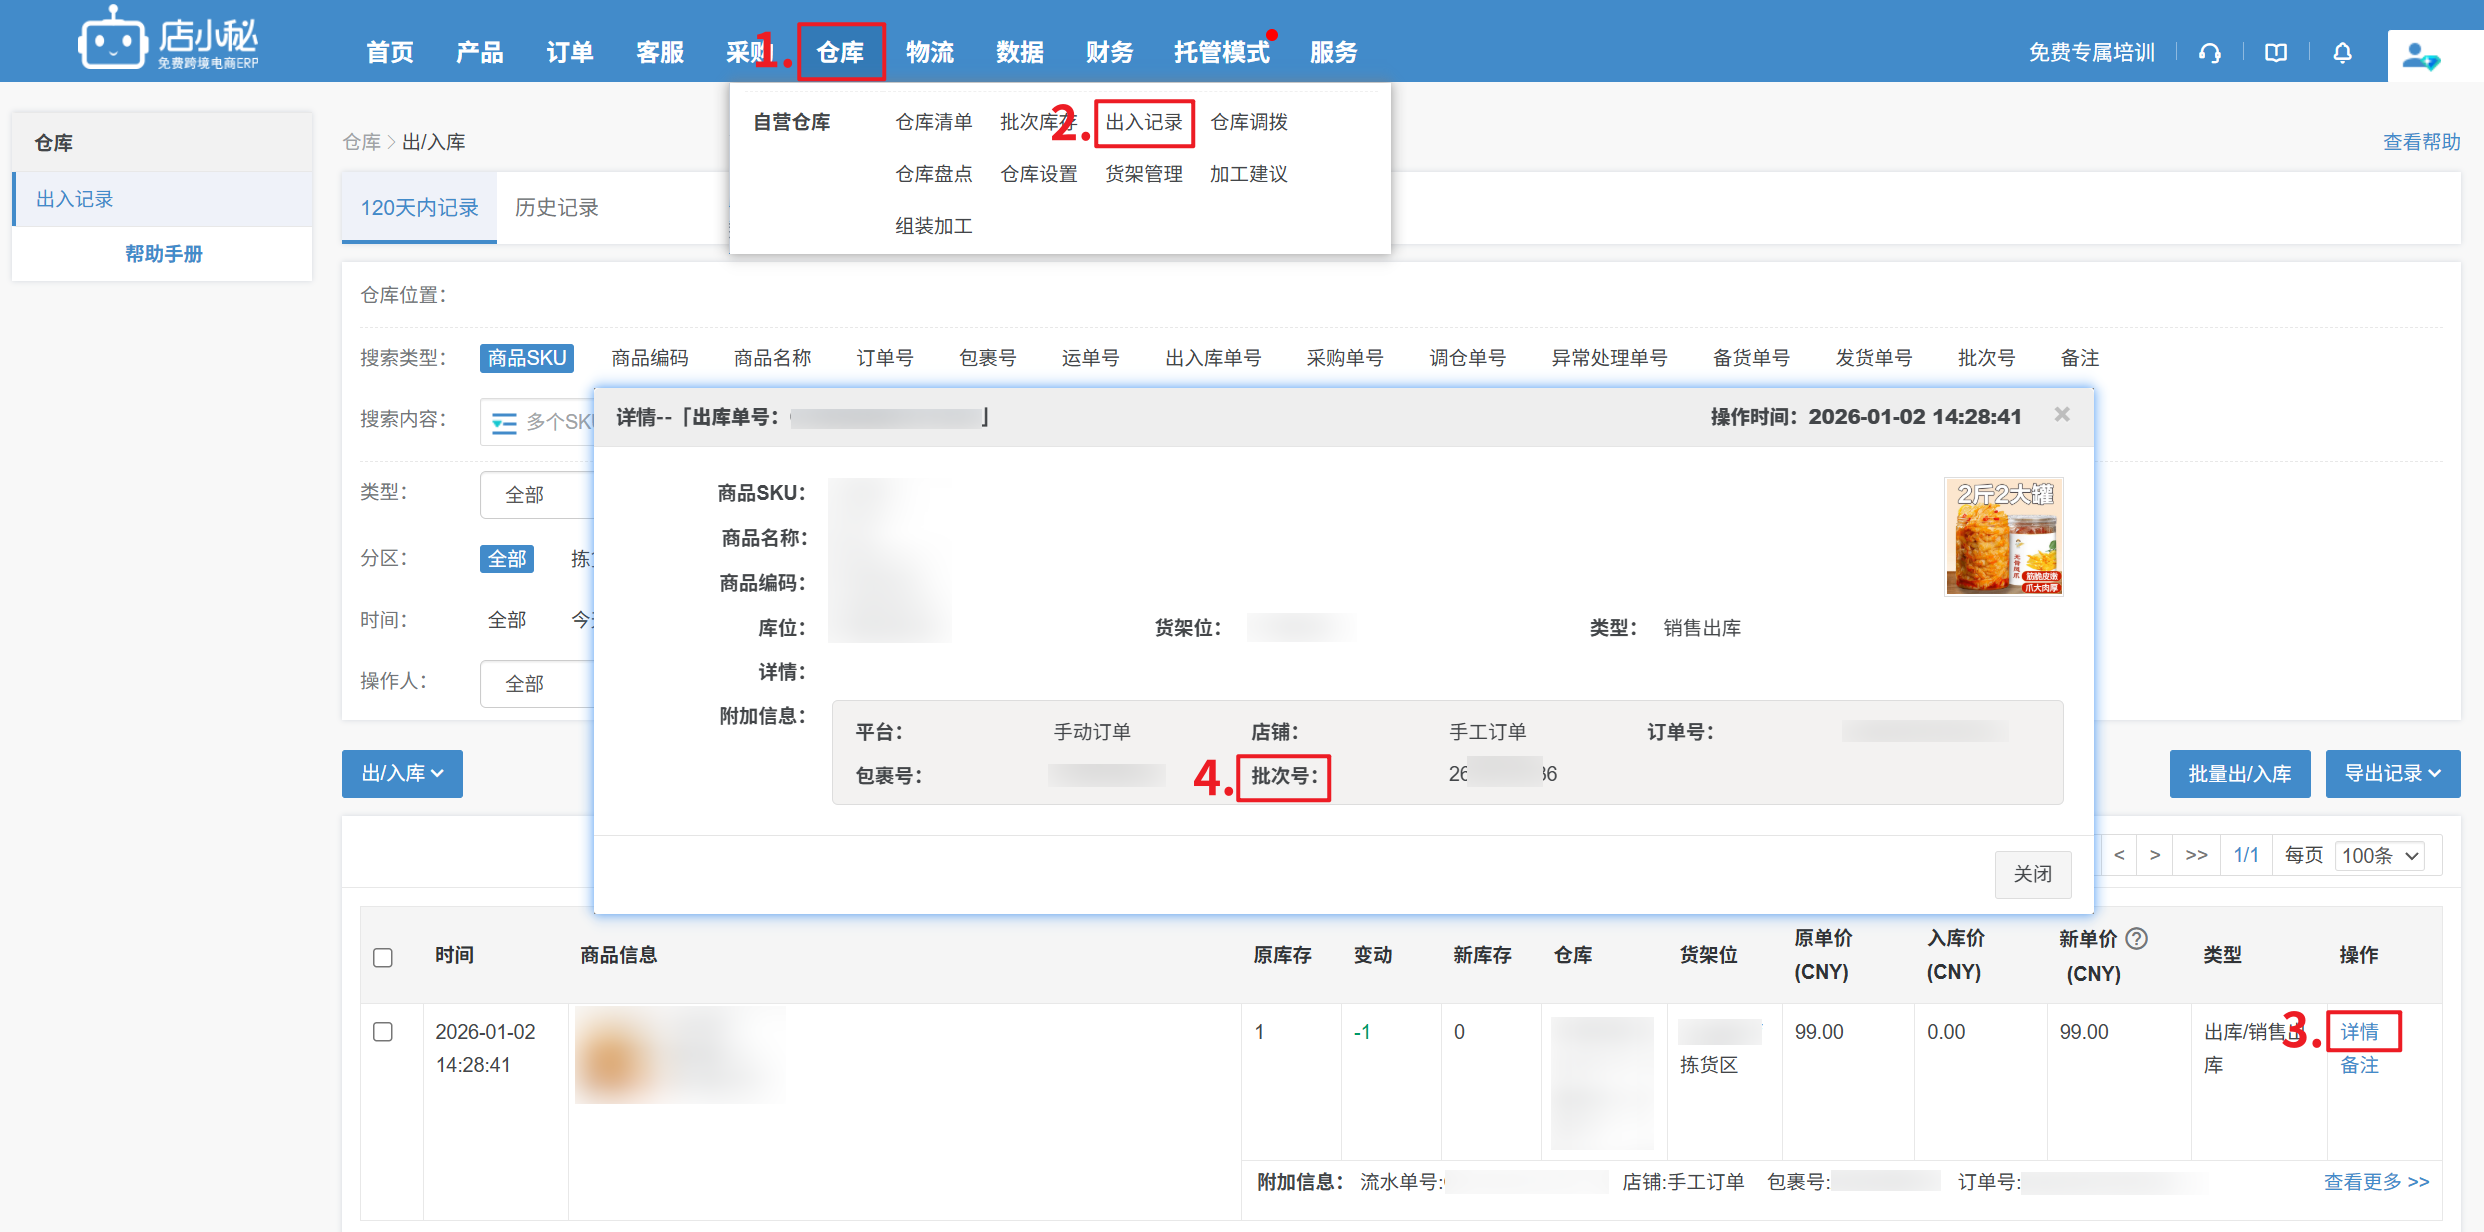
Task: Open the 导出记录 dropdown
Action: click(2392, 773)
